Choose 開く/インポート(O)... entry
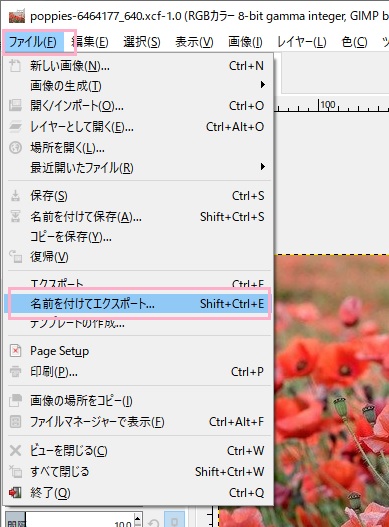This screenshot has height=527, width=389. point(139,106)
